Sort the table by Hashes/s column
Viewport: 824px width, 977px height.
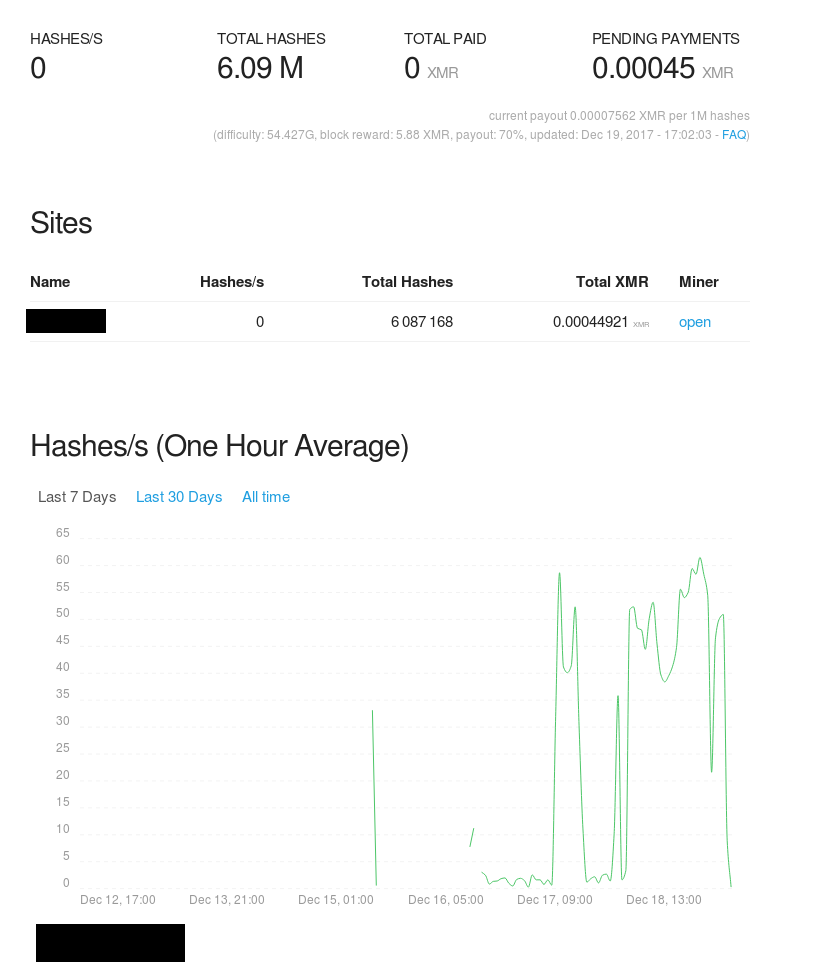[231, 282]
